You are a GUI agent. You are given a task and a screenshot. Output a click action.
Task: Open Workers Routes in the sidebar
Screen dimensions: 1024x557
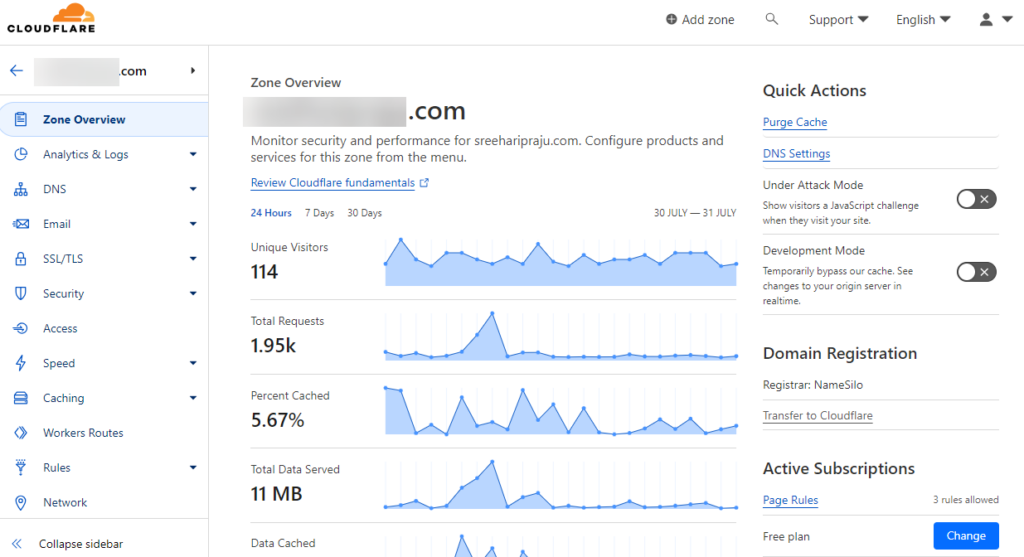pyautogui.click(x=104, y=433)
